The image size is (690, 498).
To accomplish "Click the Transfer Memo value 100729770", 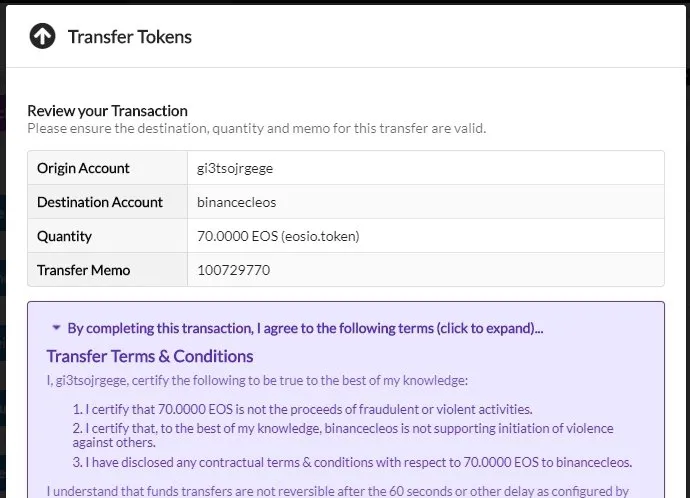I will [233, 270].
